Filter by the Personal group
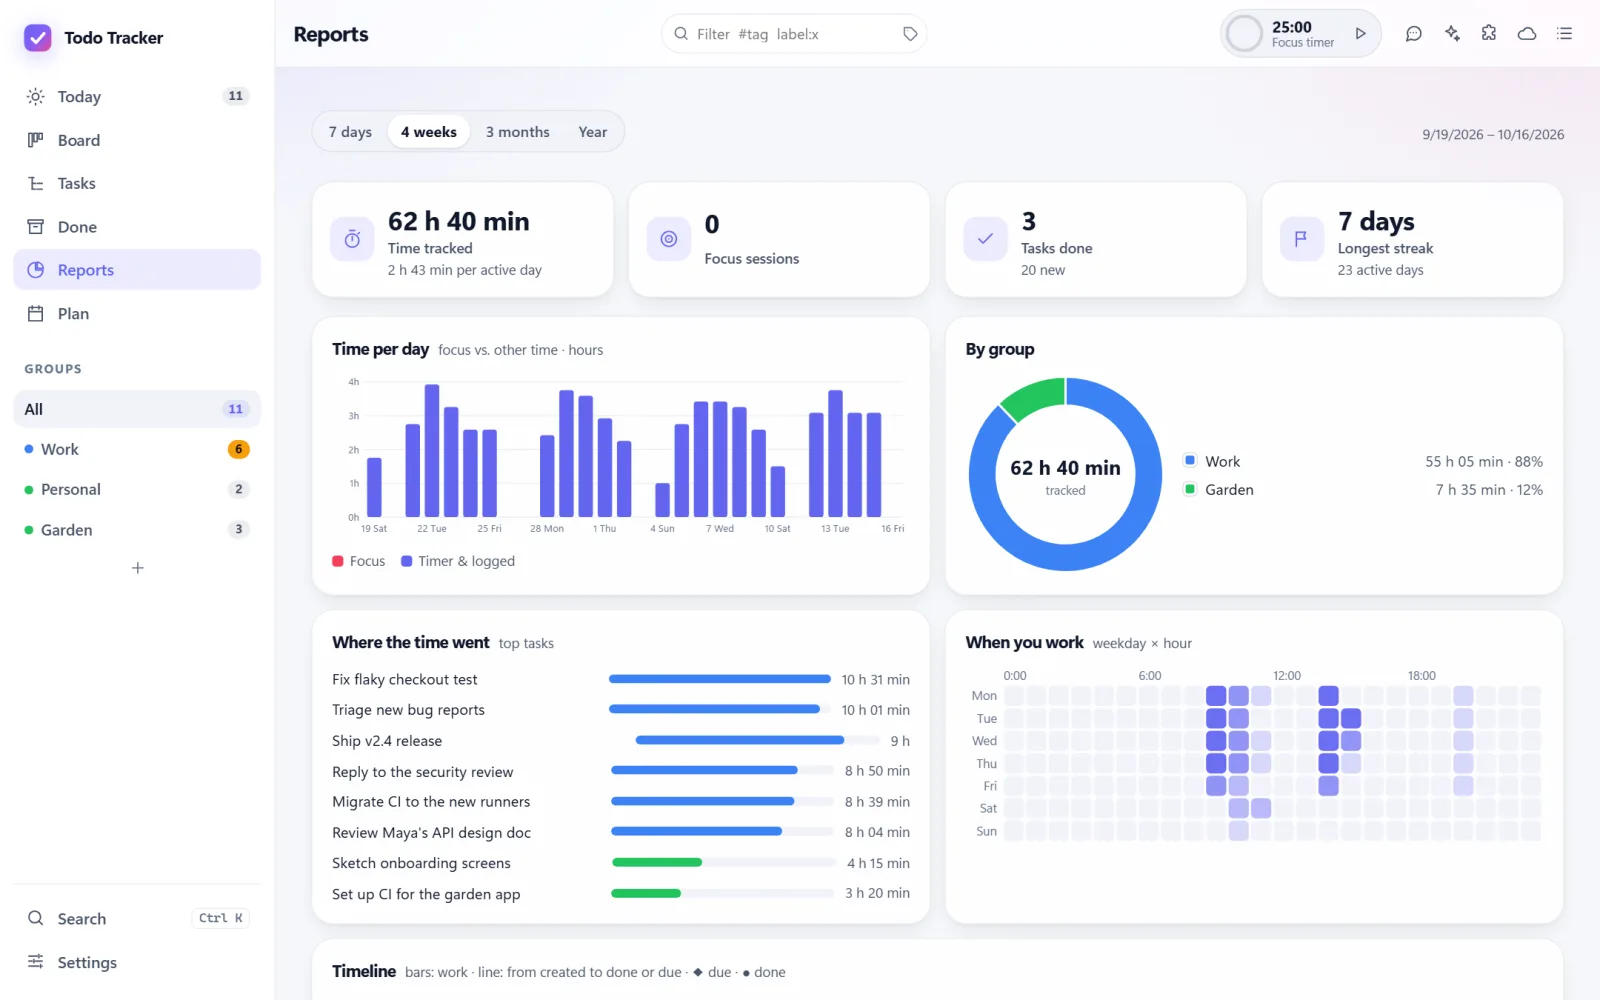This screenshot has width=1600, height=1000. [x=137, y=489]
